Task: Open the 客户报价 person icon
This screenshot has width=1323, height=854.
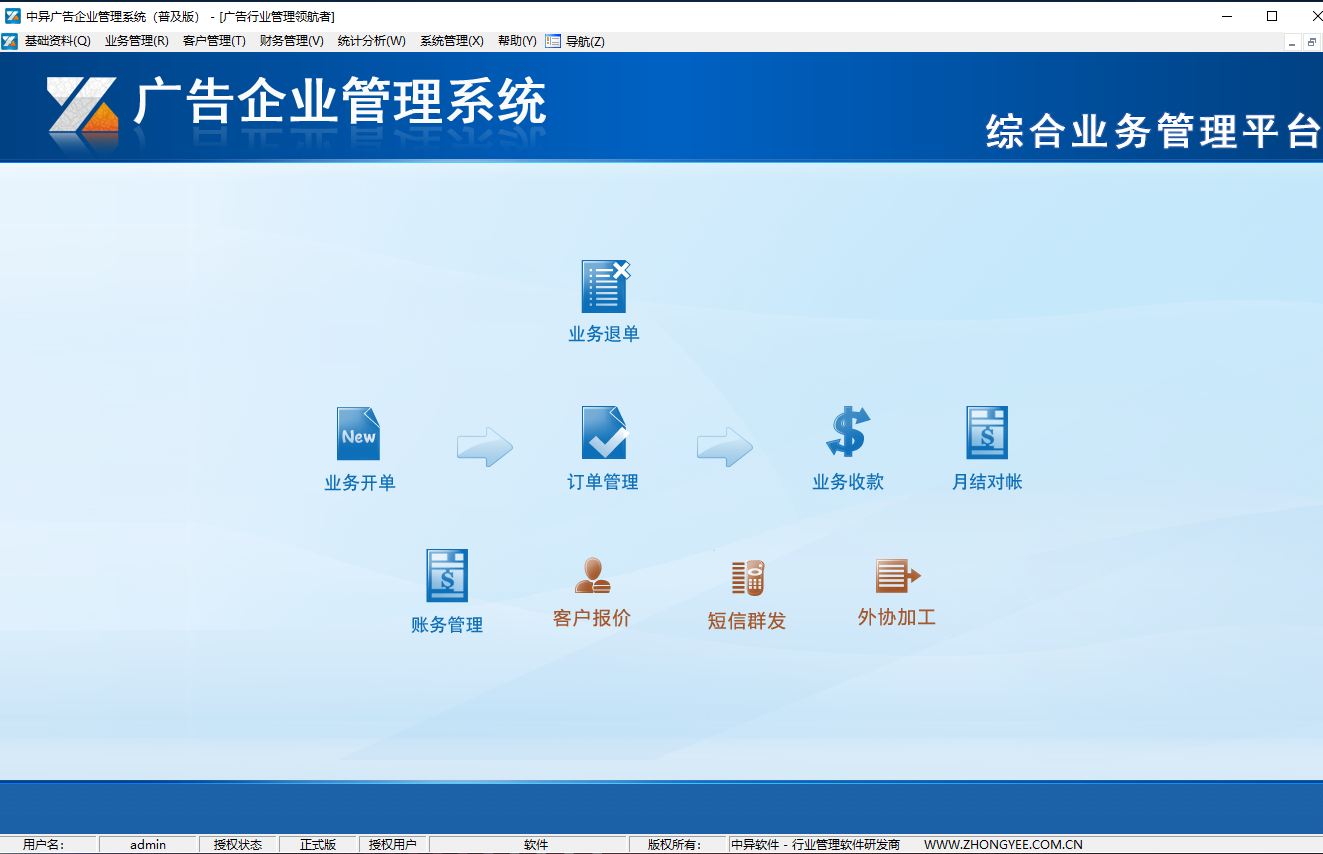Action: (x=592, y=575)
